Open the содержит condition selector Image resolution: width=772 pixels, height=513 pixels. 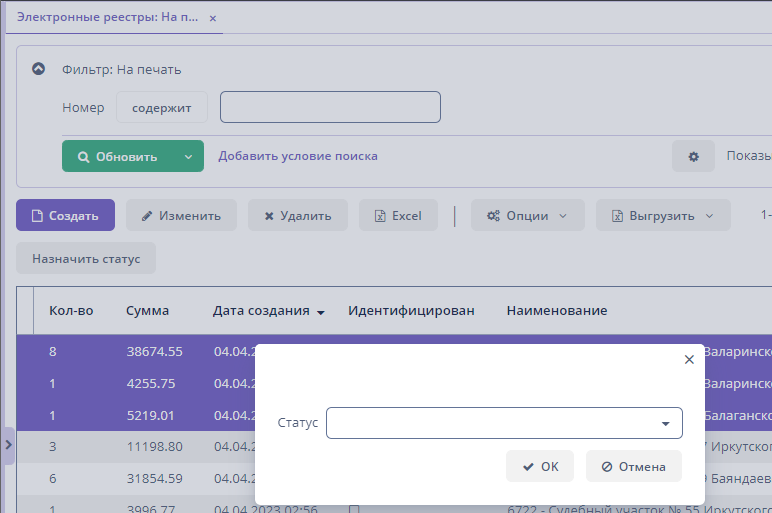(x=161, y=108)
